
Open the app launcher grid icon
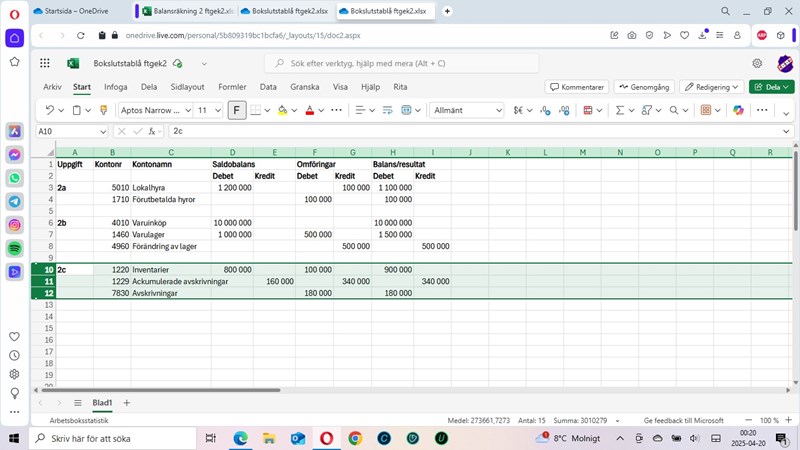point(45,63)
